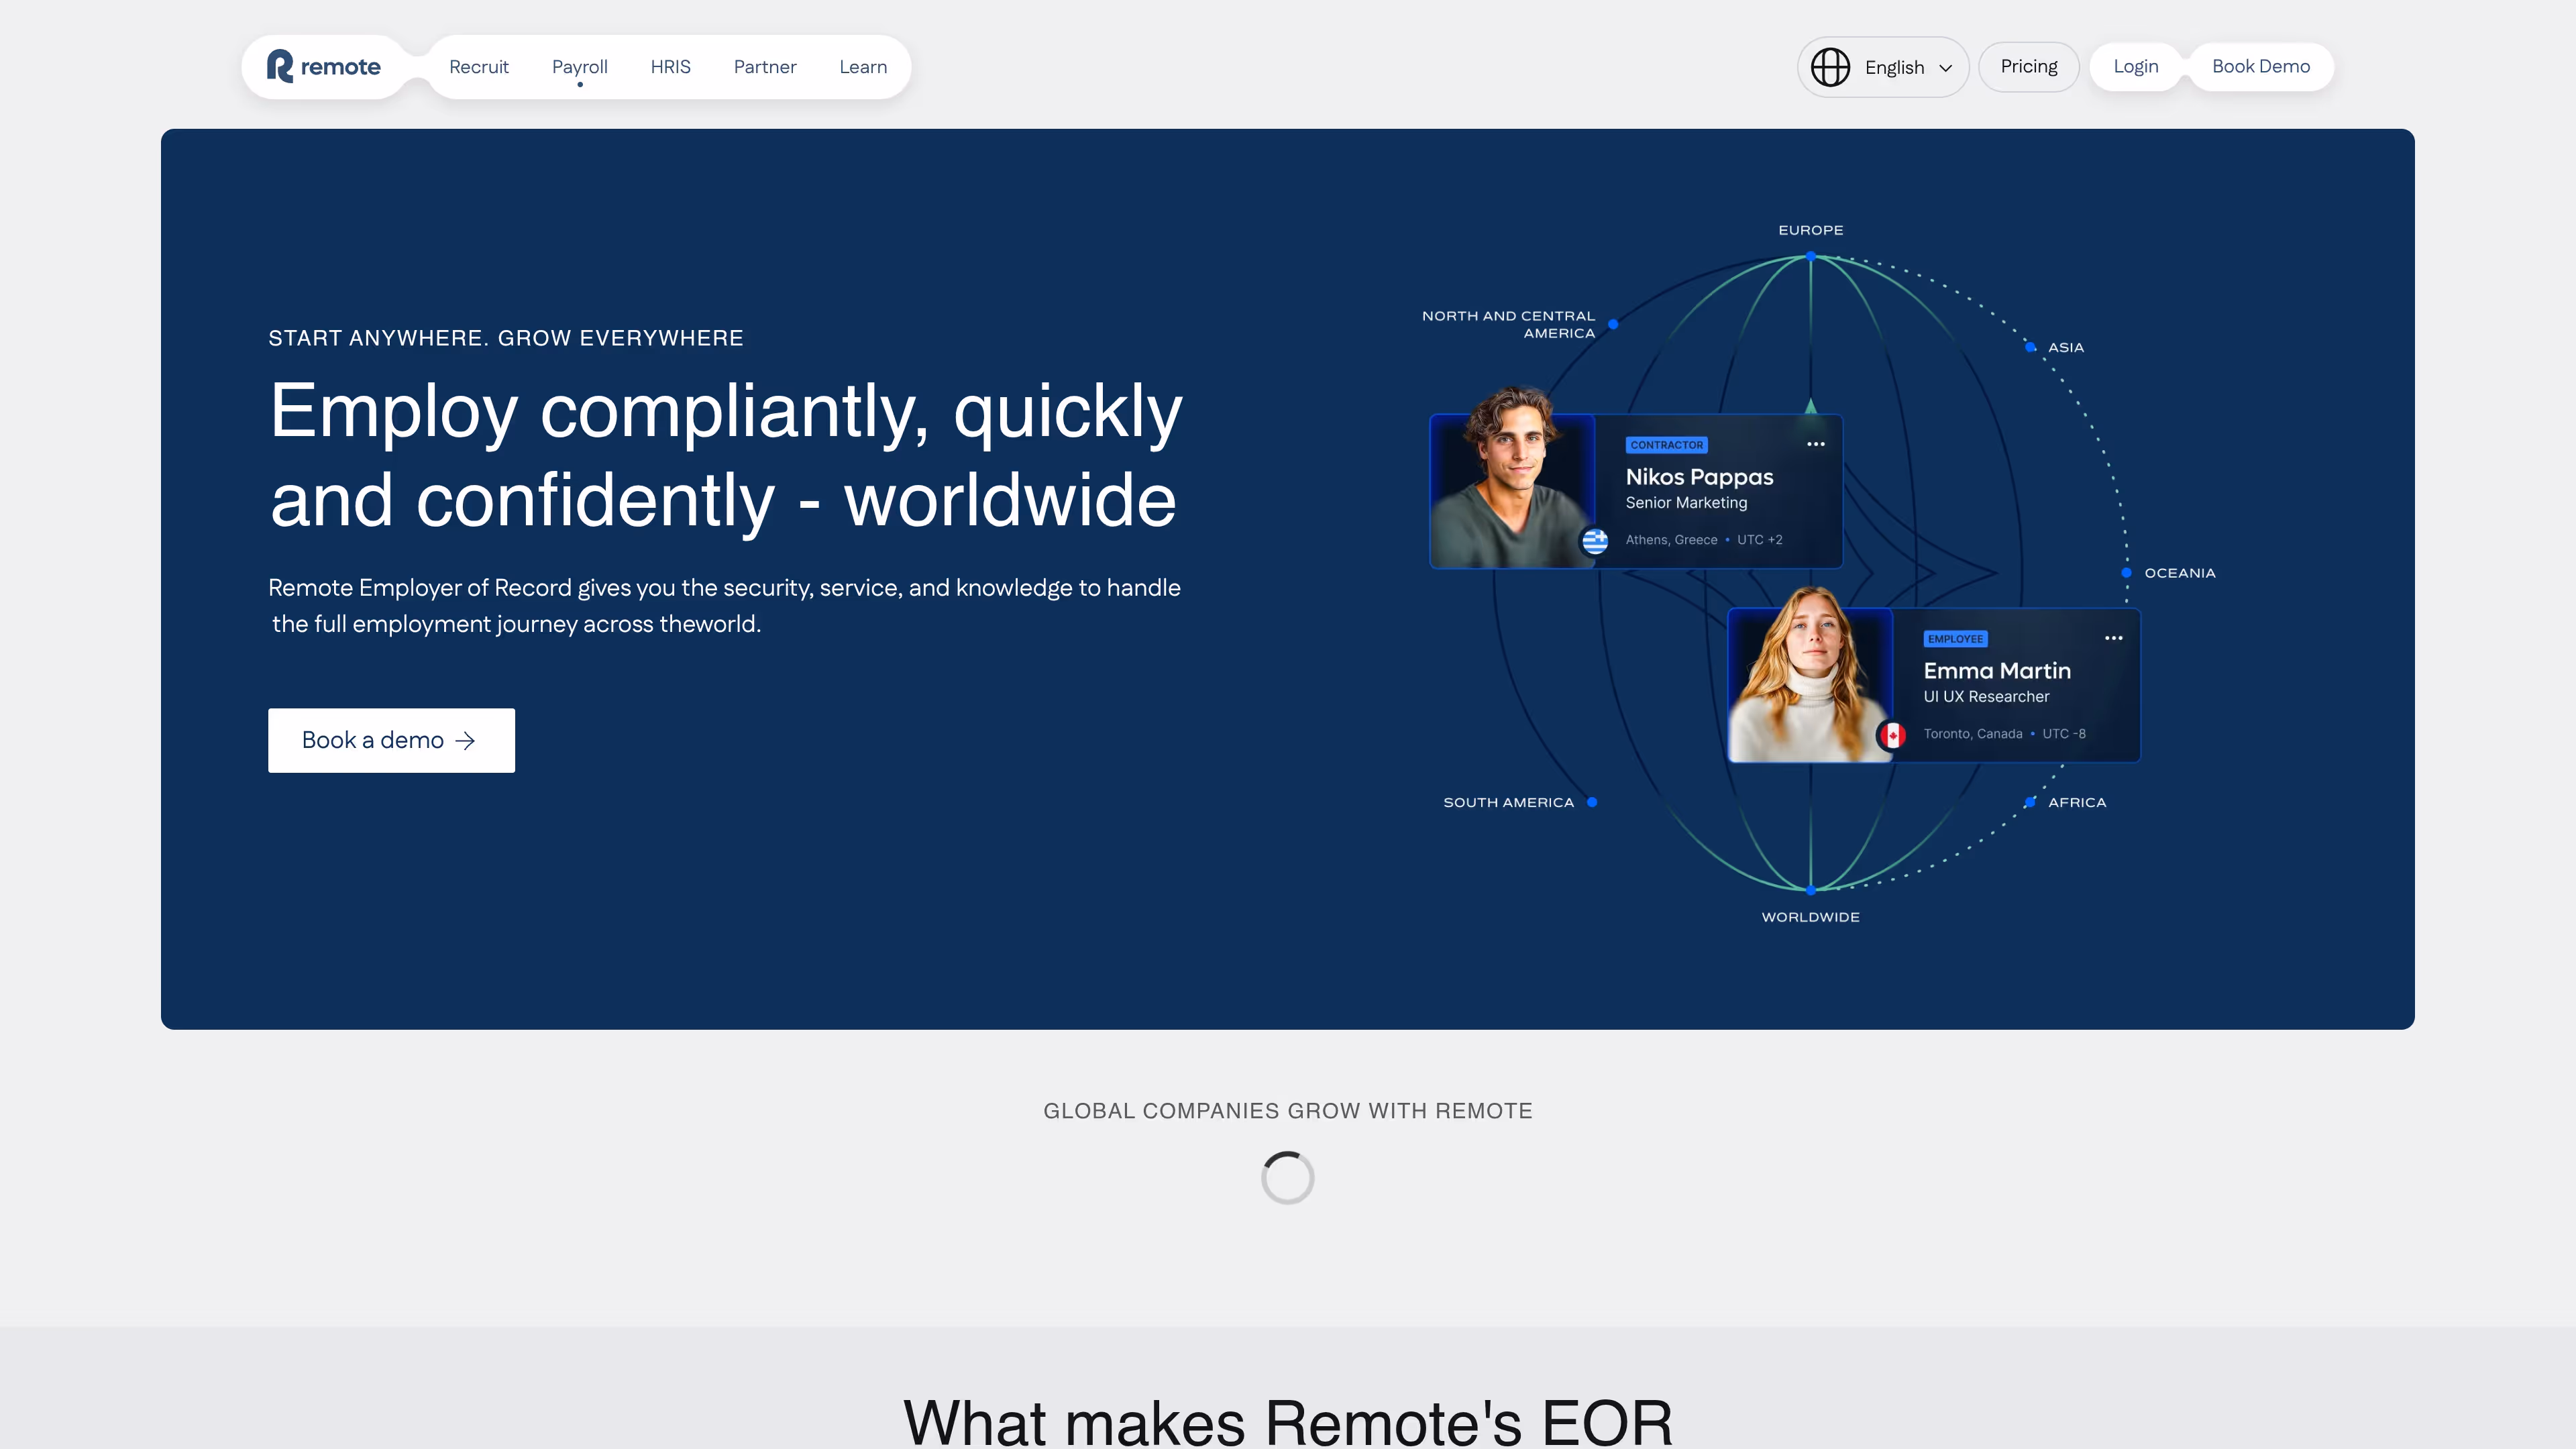Image resolution: width=2576 pixels, height=1449 pixels.
Task: Open the overflow menu on Nikos Pappas card
Action: click(1816, 444)
